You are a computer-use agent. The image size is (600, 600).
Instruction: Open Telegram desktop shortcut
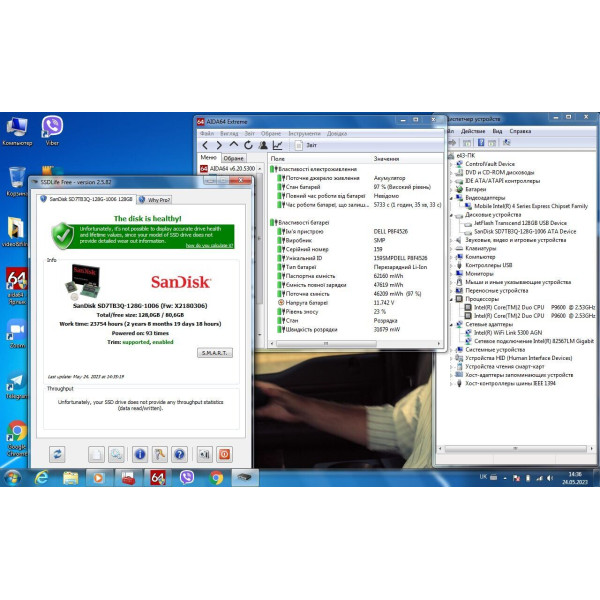click(x=16, y=385)
